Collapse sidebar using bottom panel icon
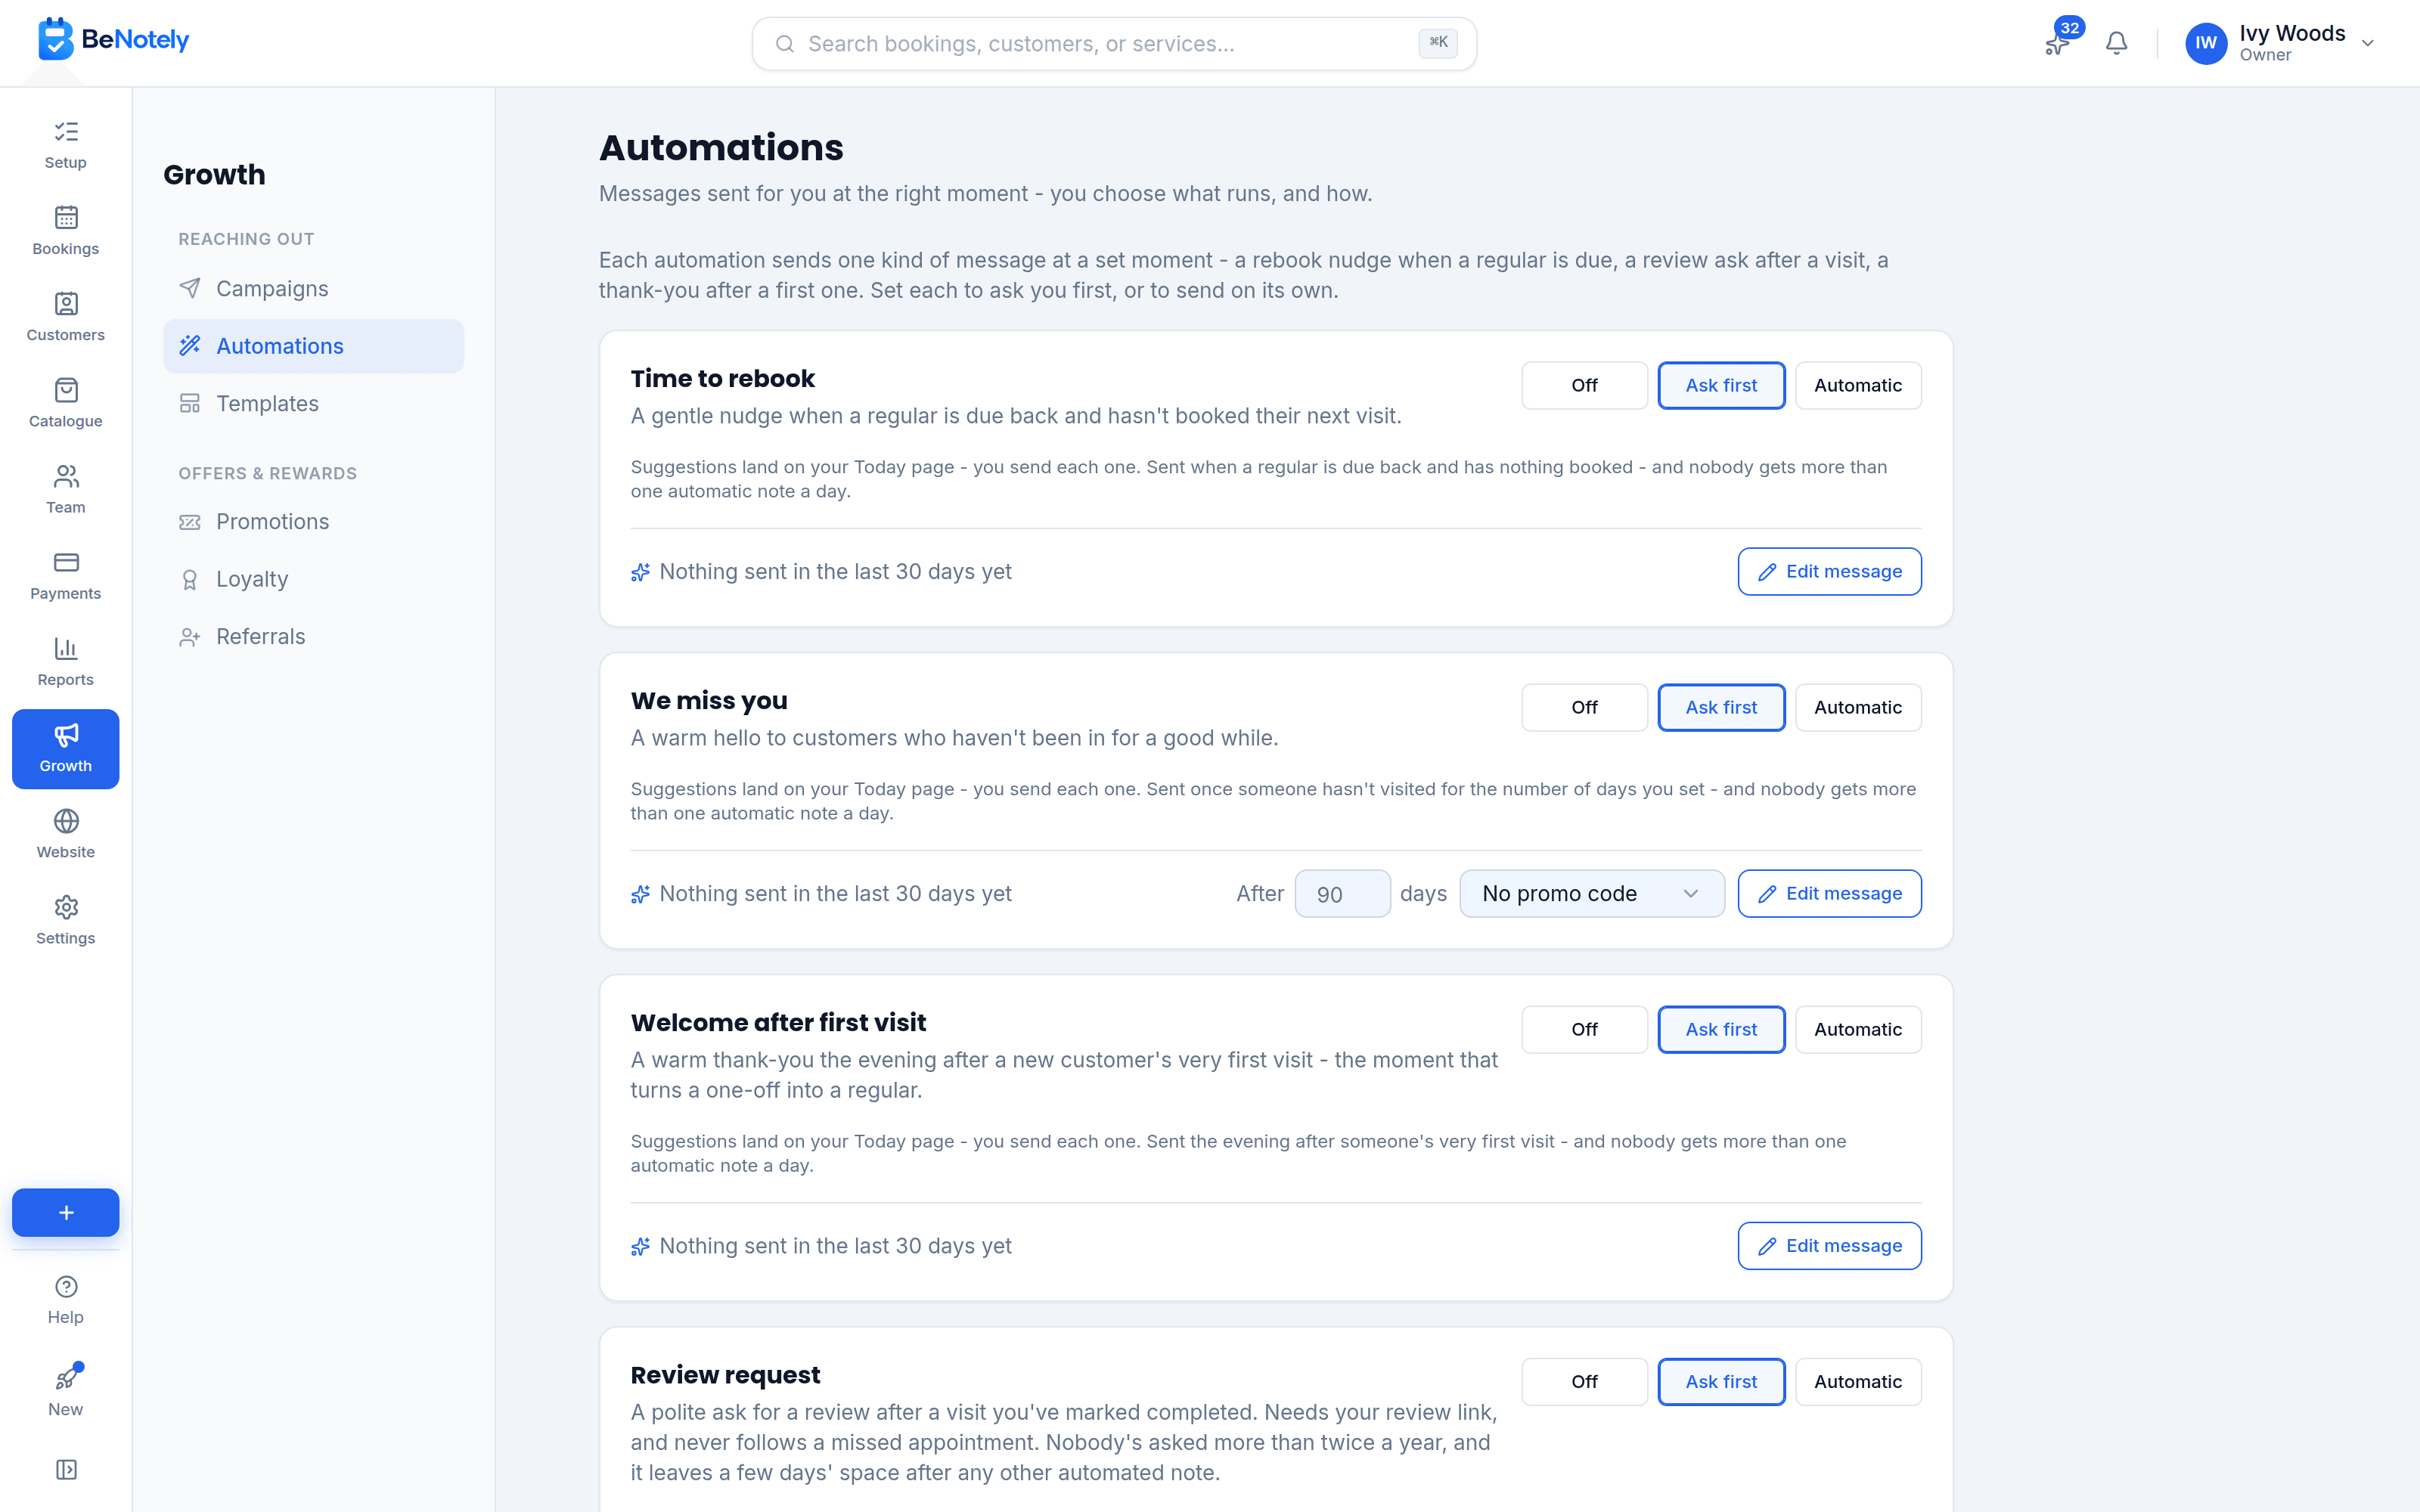The width and height of the screenshot is (2420, 1512). [66, 1469]
